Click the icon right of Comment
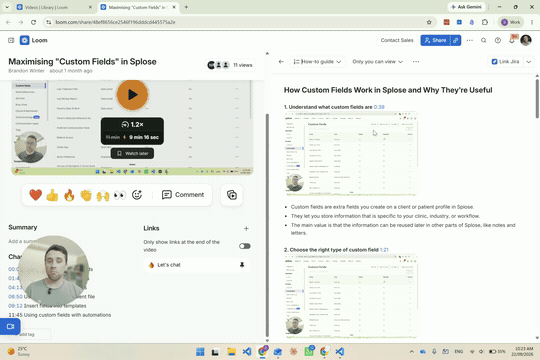The image size is (540, 360). click(232, 195)
